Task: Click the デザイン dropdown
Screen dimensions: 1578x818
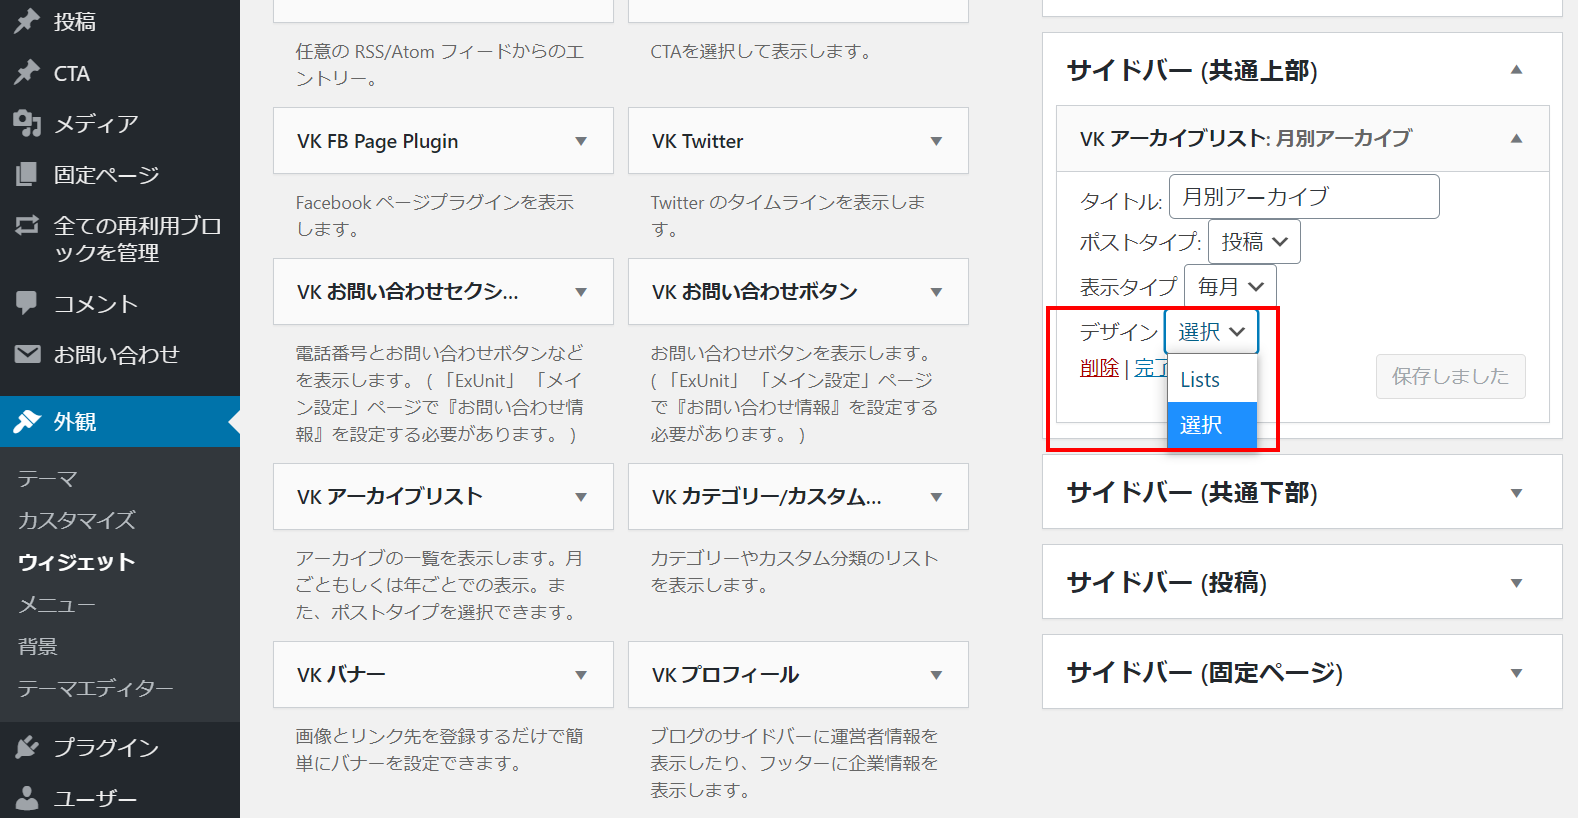Action: pos(1211,332)
